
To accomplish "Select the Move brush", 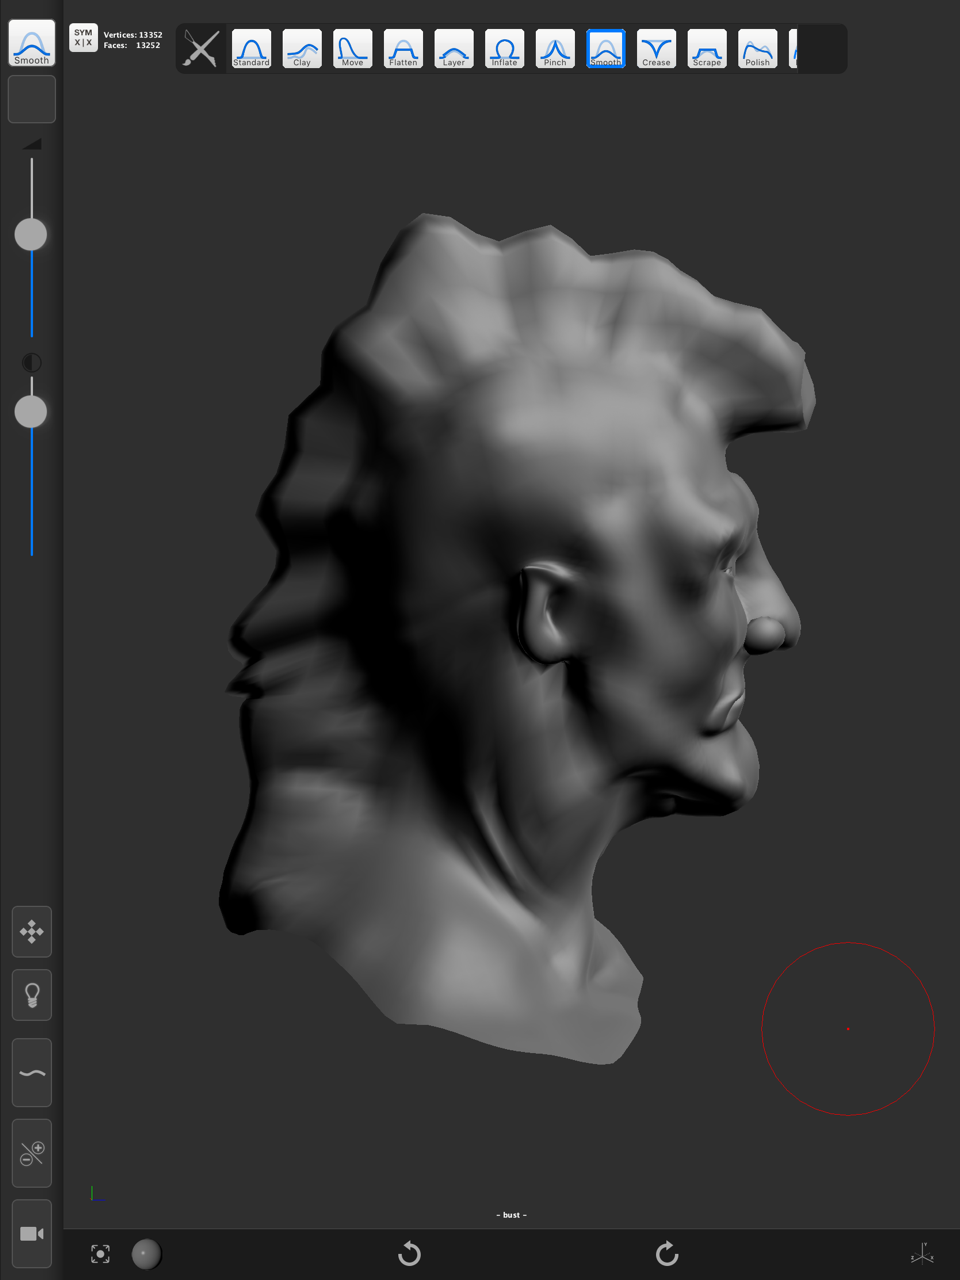I will (x=352, y=49).
